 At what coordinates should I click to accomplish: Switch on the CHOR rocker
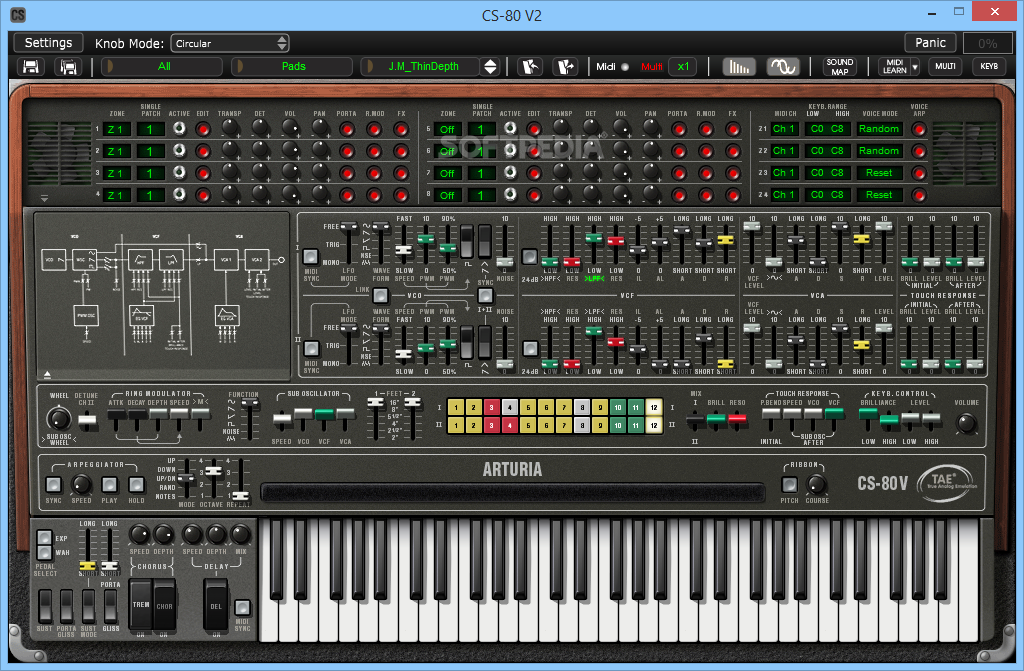click(165, 606)
